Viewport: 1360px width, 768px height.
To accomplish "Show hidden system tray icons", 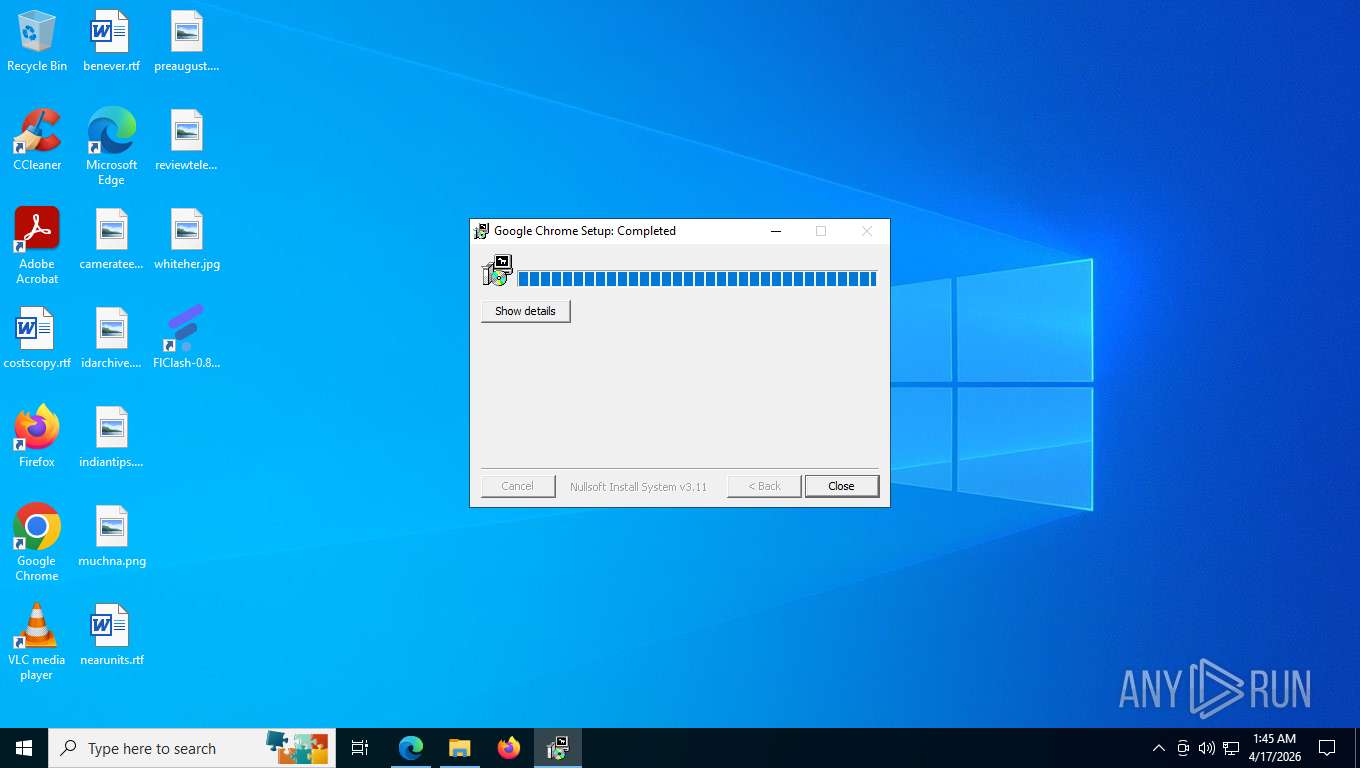I will coord(1159,748).
